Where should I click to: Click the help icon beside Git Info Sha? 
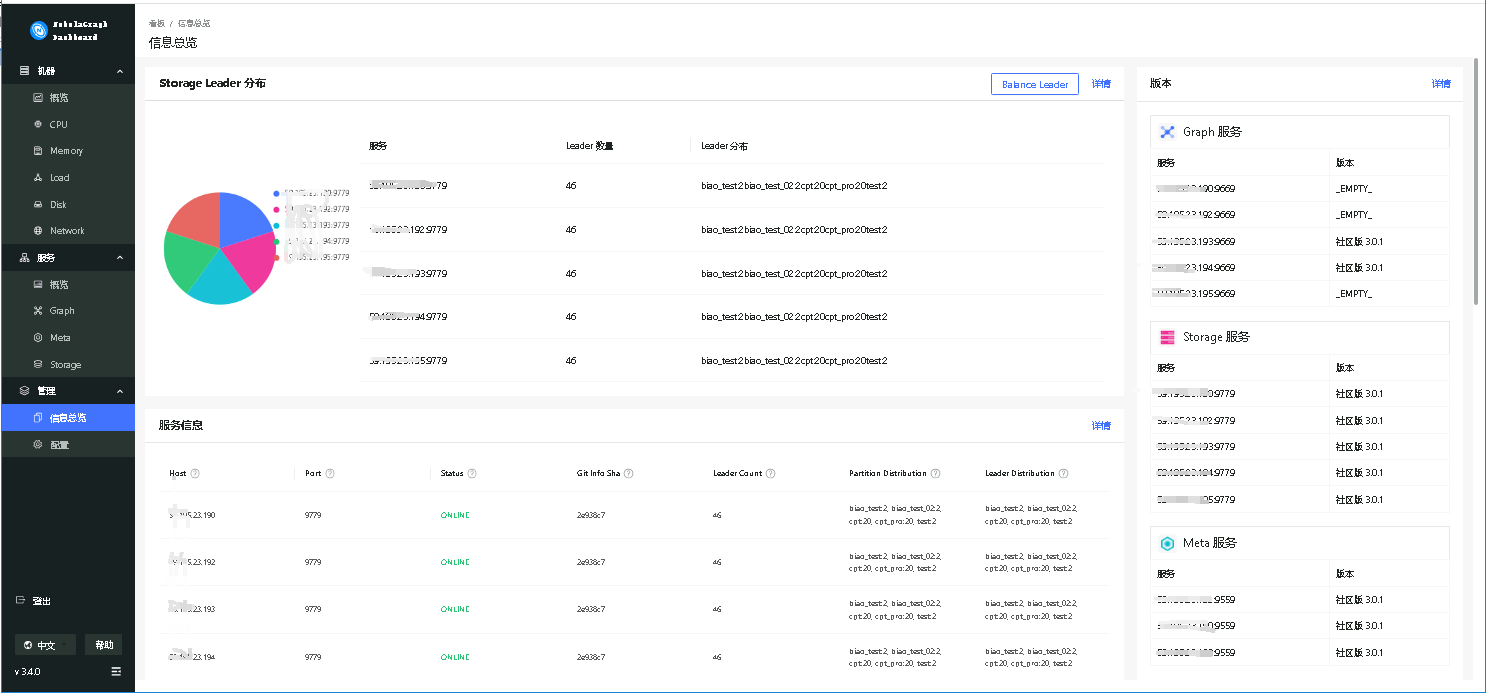tap(629, 474)
